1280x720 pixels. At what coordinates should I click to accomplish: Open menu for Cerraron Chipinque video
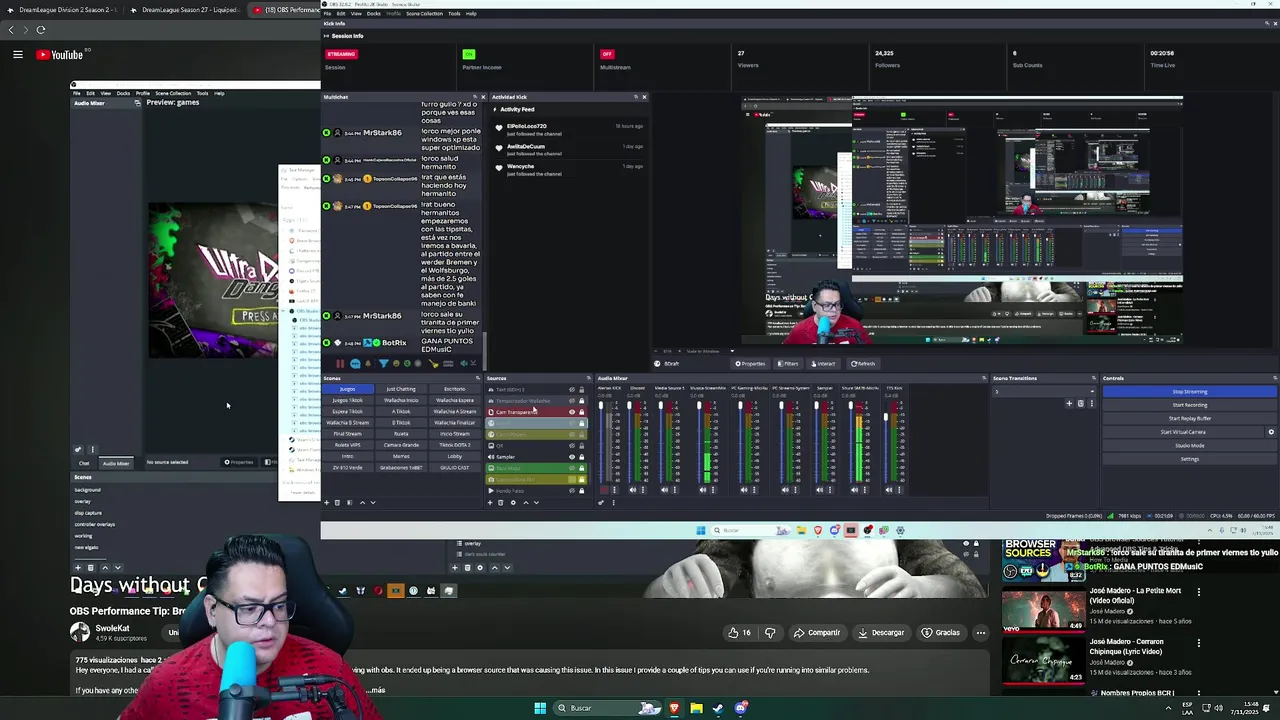1198,643
